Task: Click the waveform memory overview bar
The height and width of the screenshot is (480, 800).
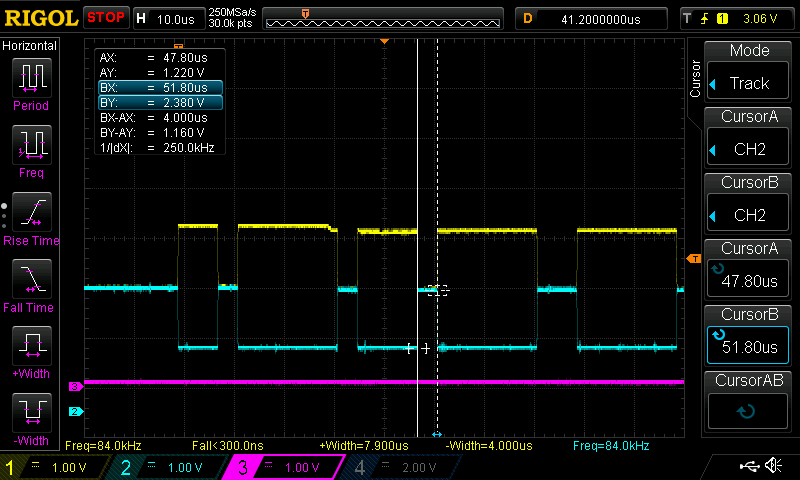Action: point(383,19)
